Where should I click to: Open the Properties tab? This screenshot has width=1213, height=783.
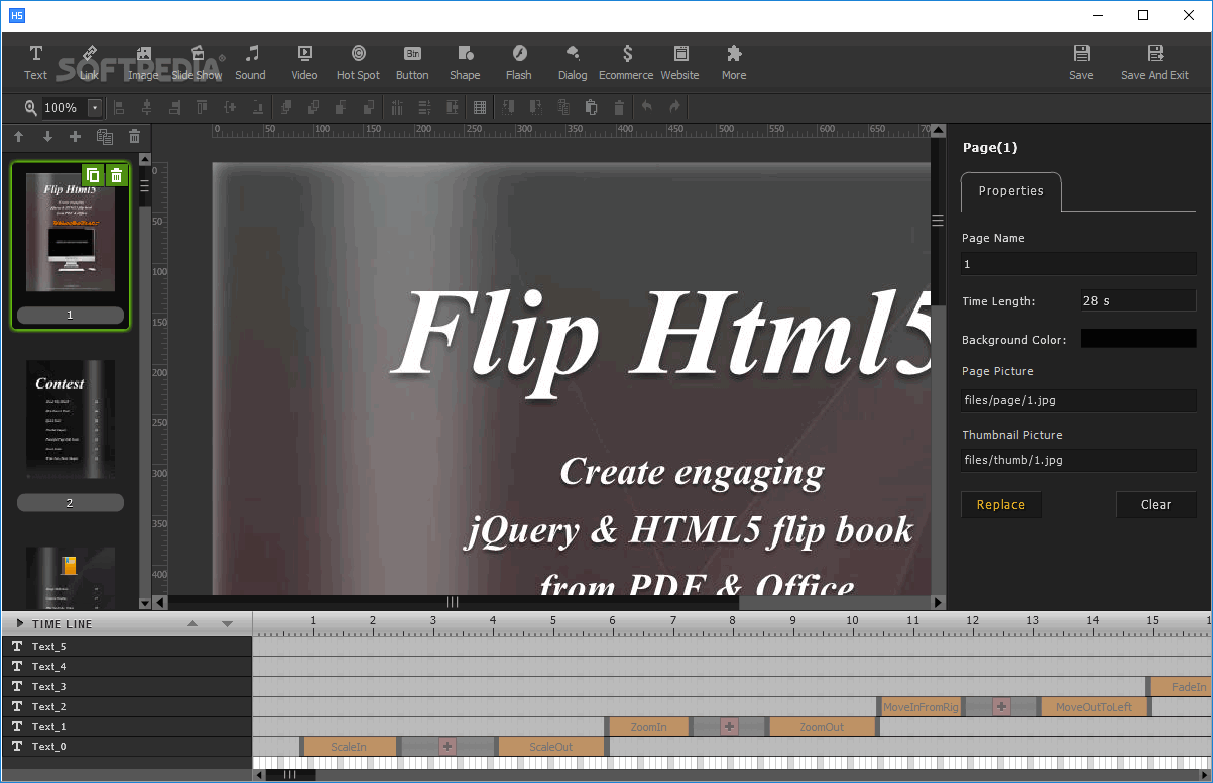pos(1011,191)
